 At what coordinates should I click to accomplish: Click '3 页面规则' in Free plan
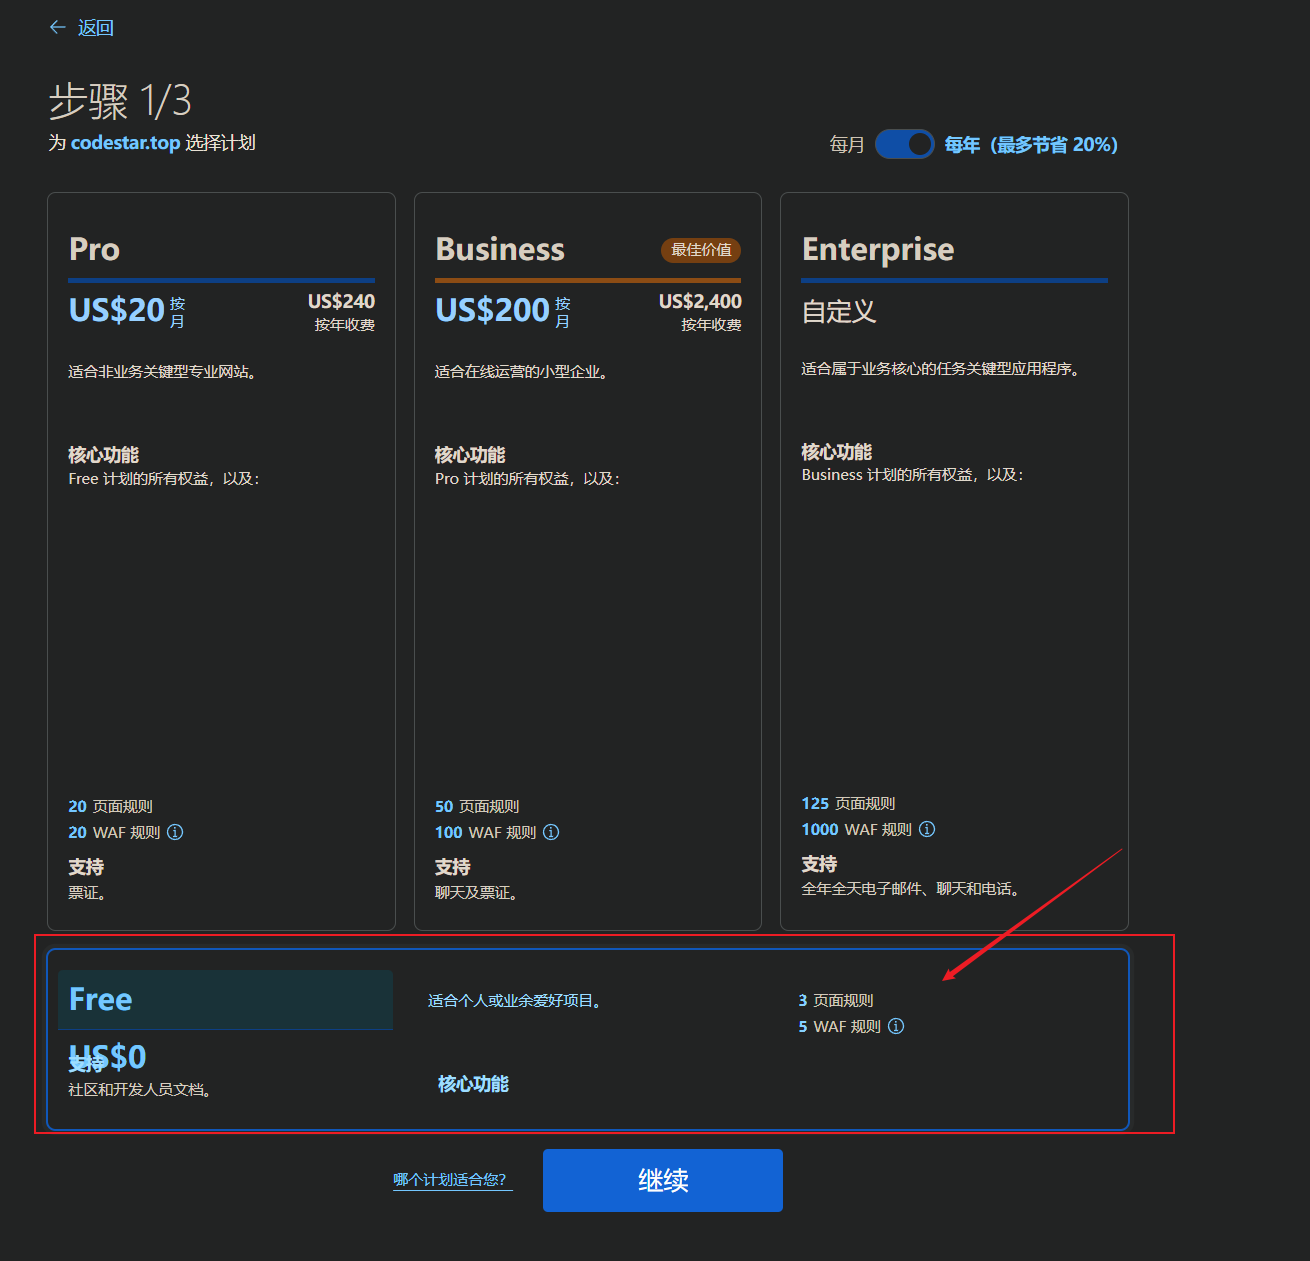click(836, 1000)
